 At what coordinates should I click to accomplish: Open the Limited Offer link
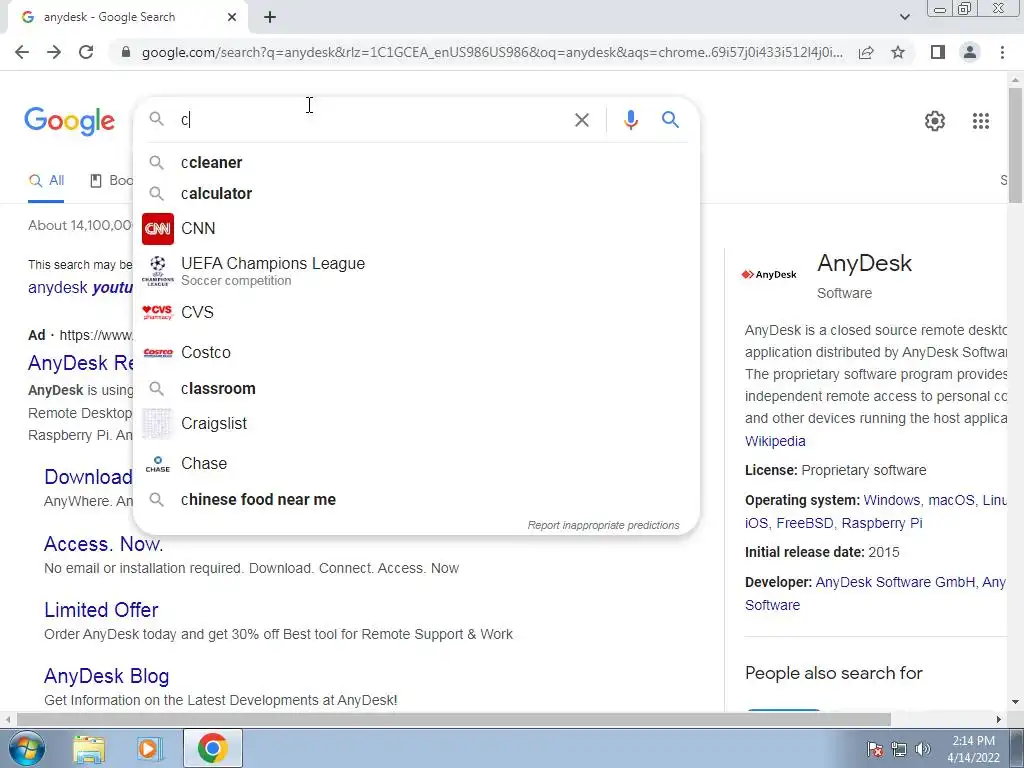(101, 610)
